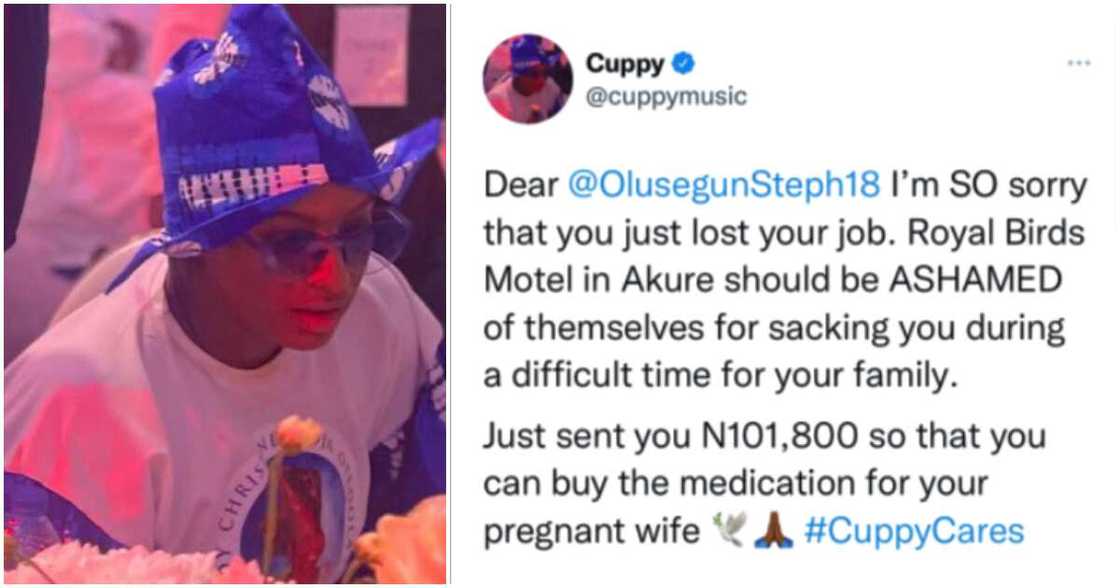
Task: Click the N101,800 amount in the tweet
Action: click(780, 436)
